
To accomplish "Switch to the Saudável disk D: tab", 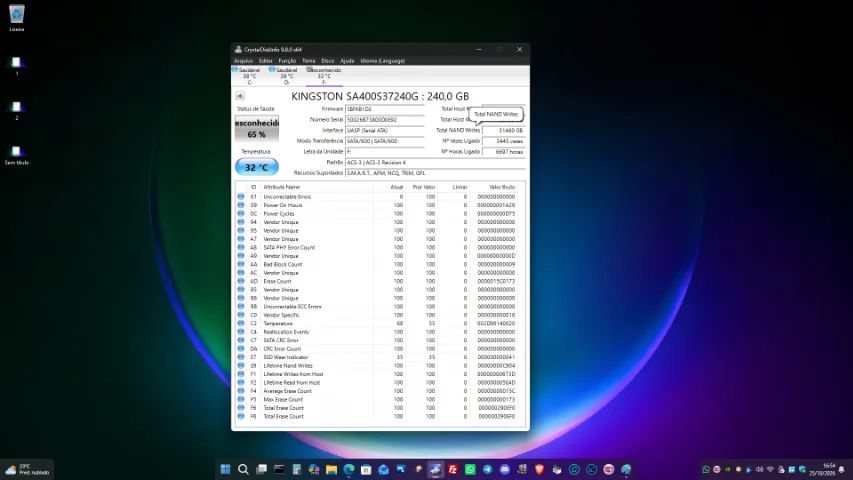I will 287,76.
